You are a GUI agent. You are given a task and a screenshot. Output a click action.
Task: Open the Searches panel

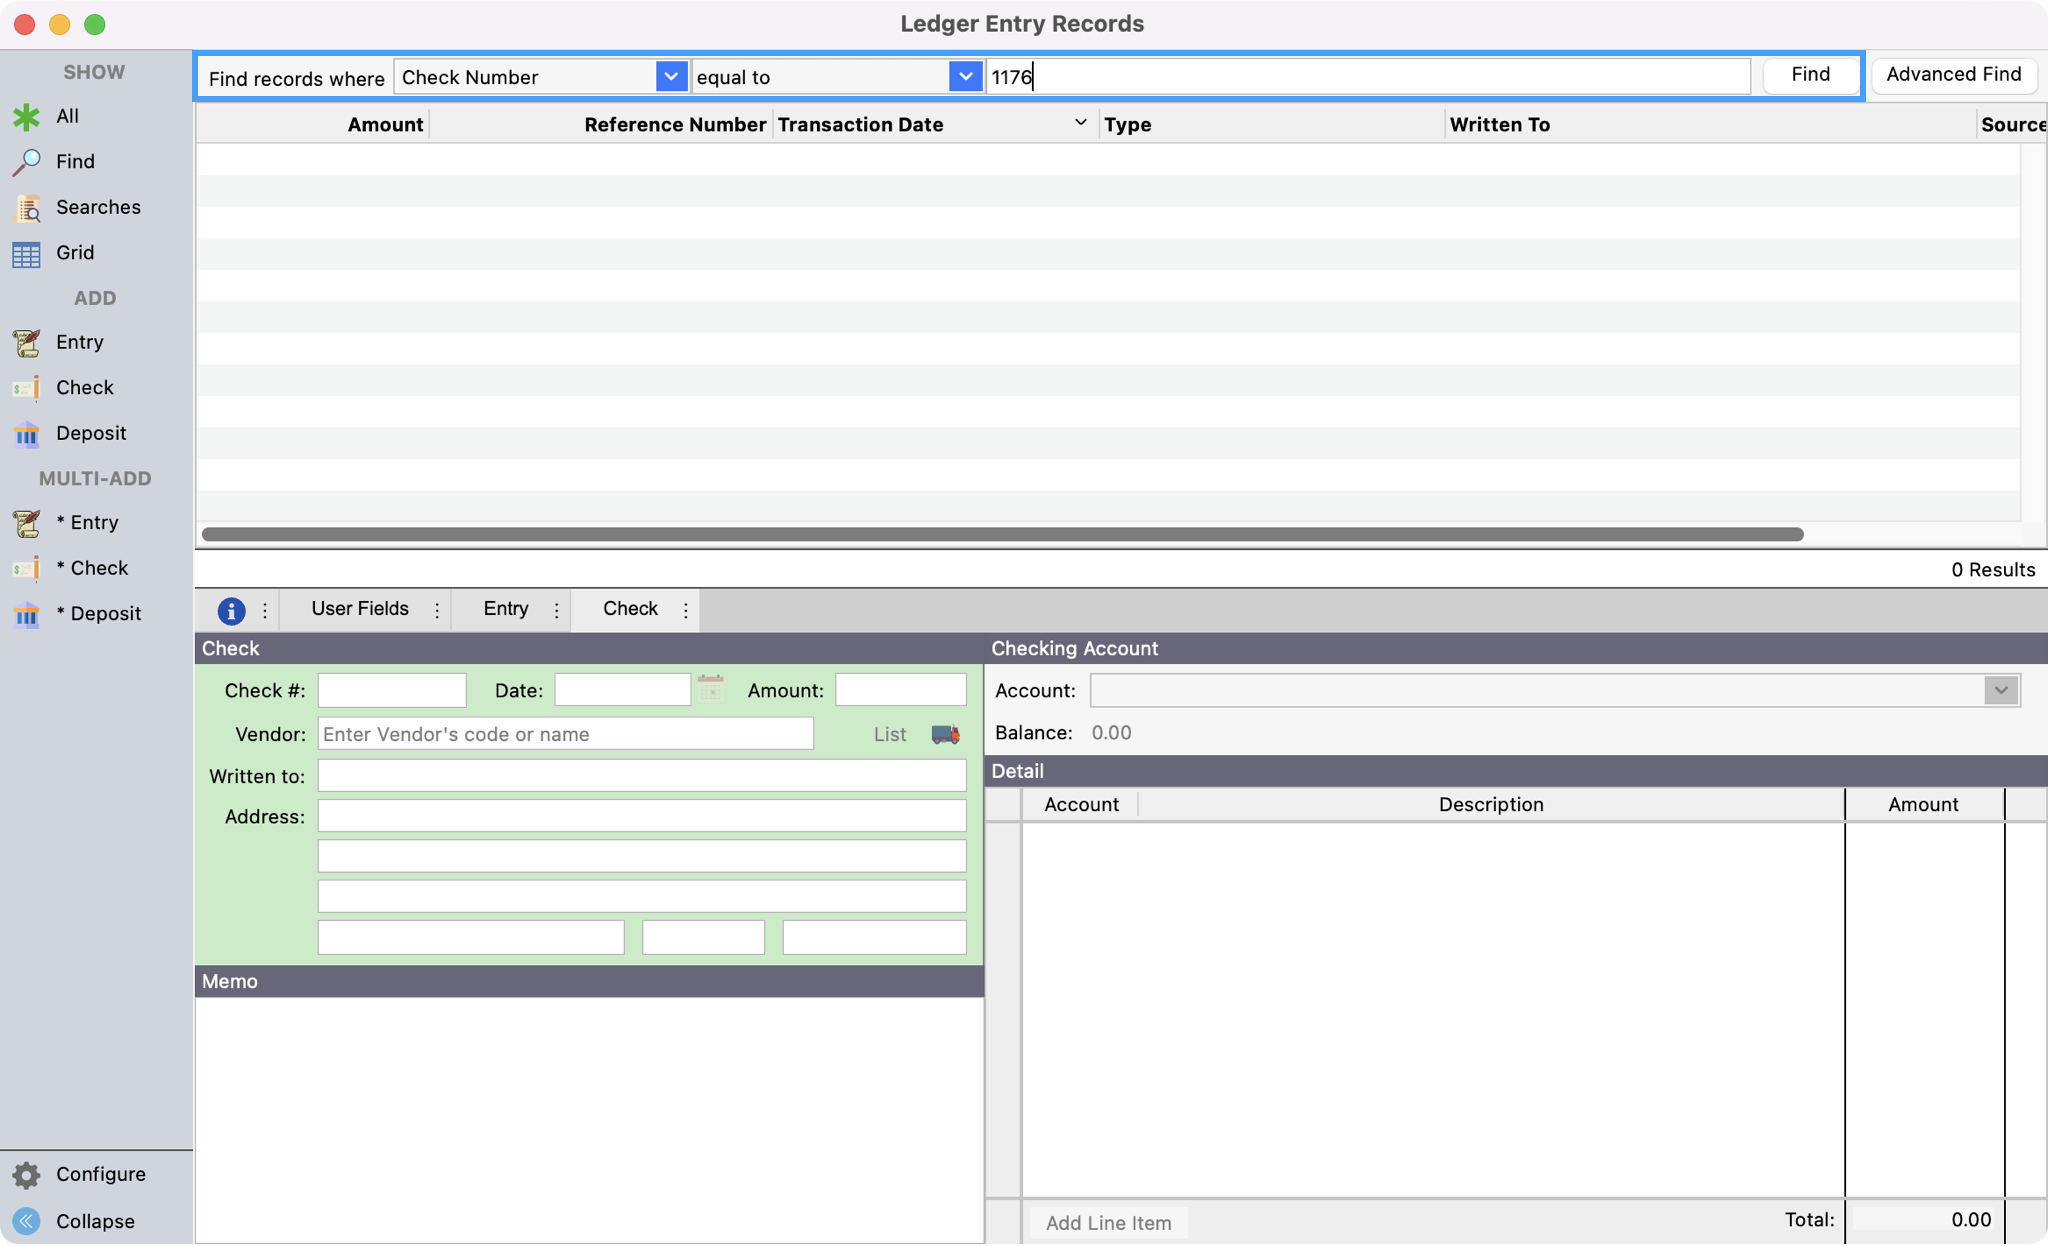(x=28, y=207)
